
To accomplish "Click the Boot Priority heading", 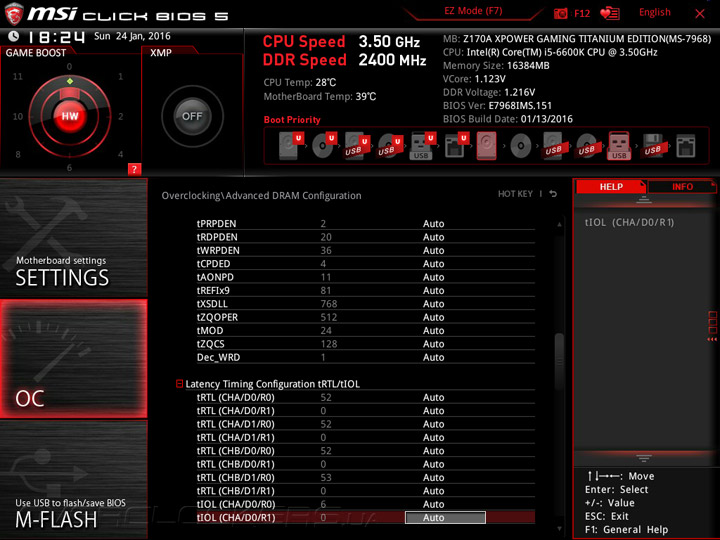I will (x=292, y=119).
